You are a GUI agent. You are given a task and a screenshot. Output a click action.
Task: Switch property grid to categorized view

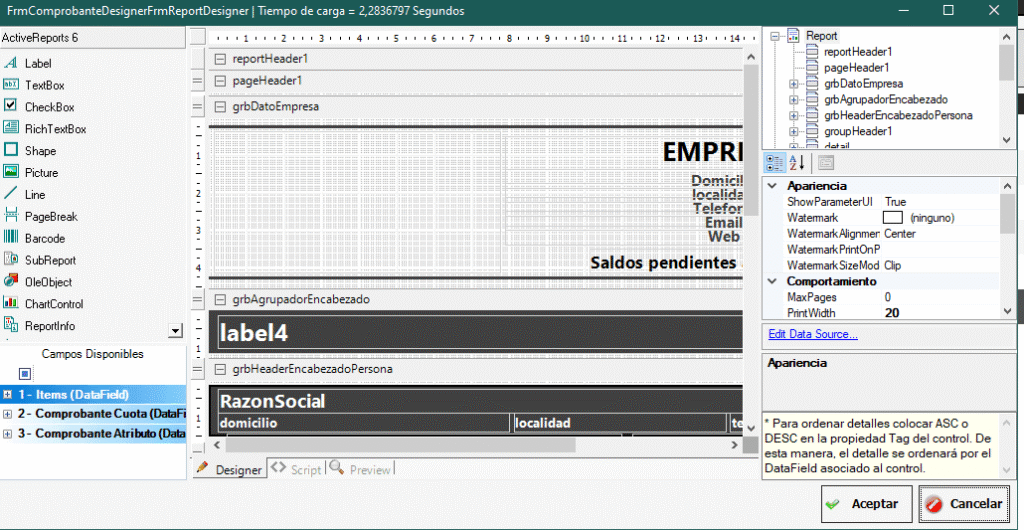pyautogui.click(x=775, y=163)
